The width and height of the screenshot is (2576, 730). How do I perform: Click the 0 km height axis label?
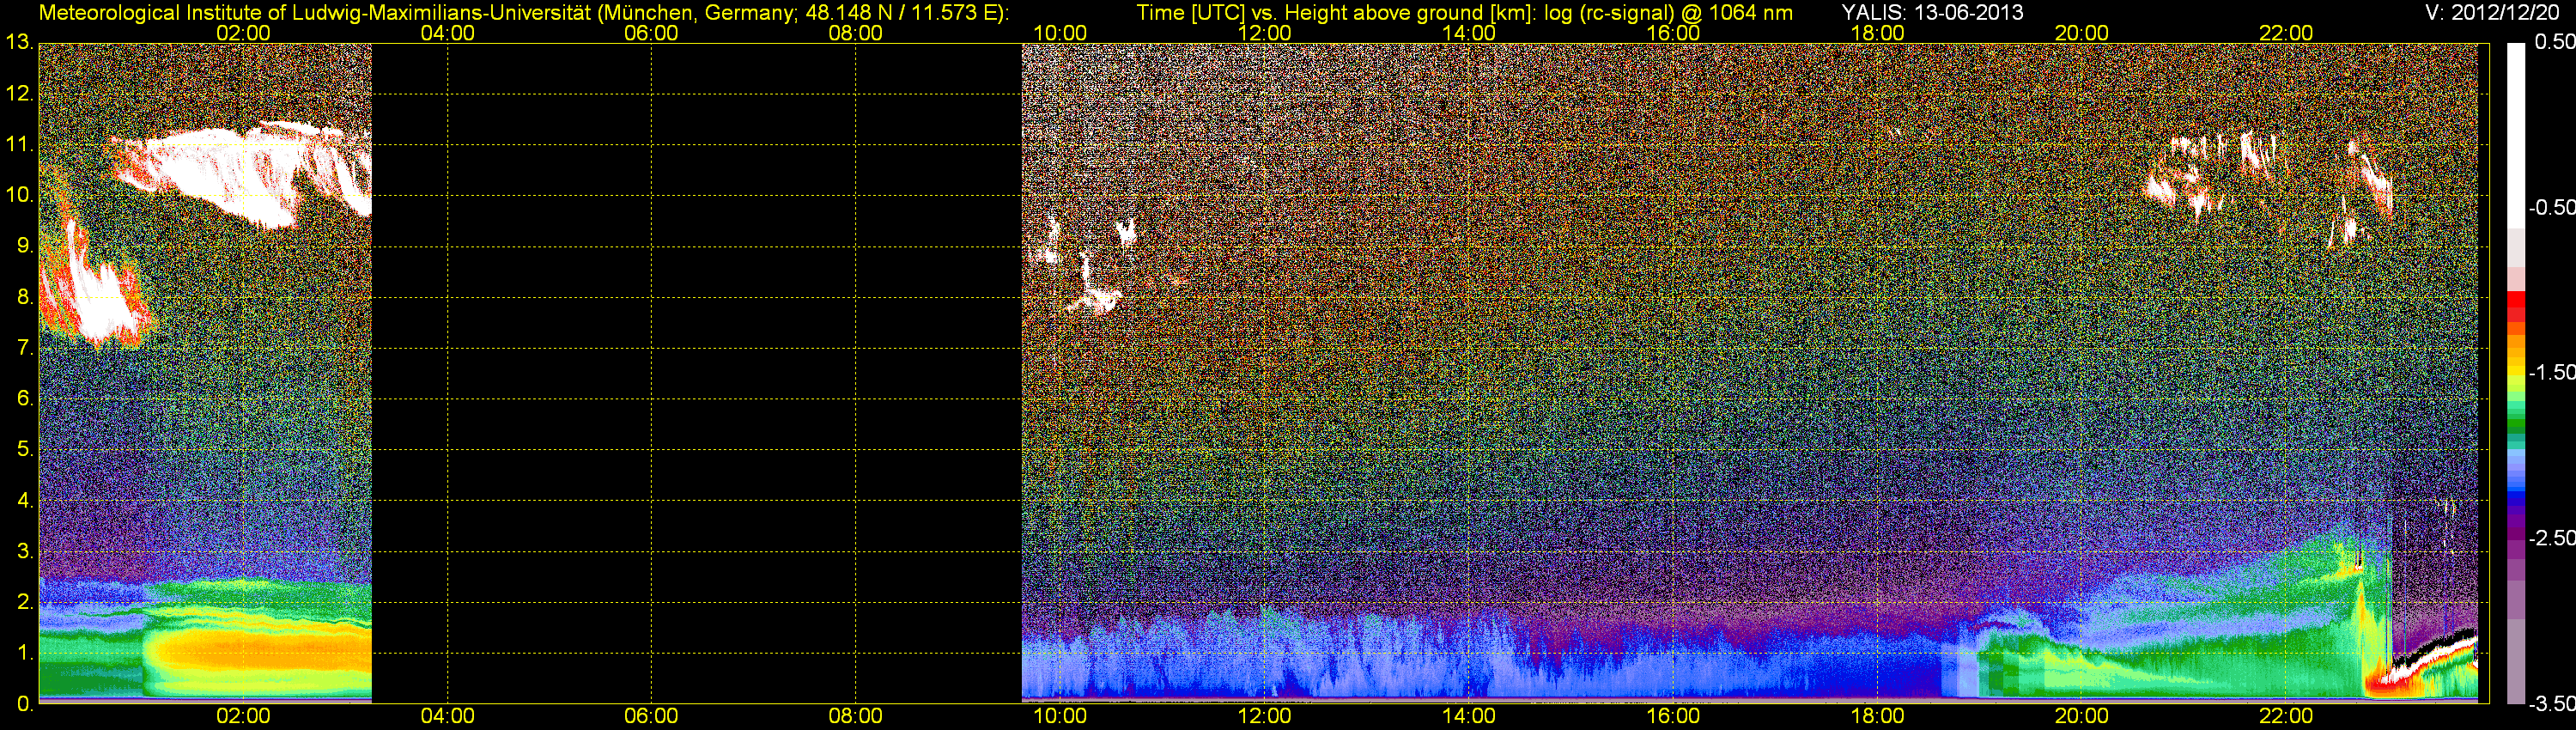pyautogui.click(x=24, y=704)
